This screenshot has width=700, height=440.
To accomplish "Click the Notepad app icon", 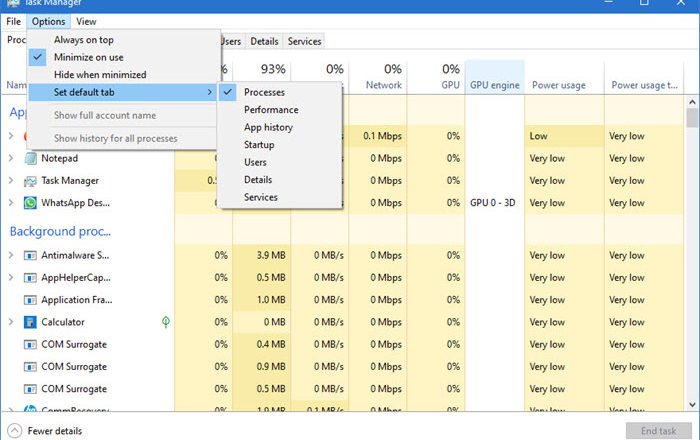I will coord(30,158).
